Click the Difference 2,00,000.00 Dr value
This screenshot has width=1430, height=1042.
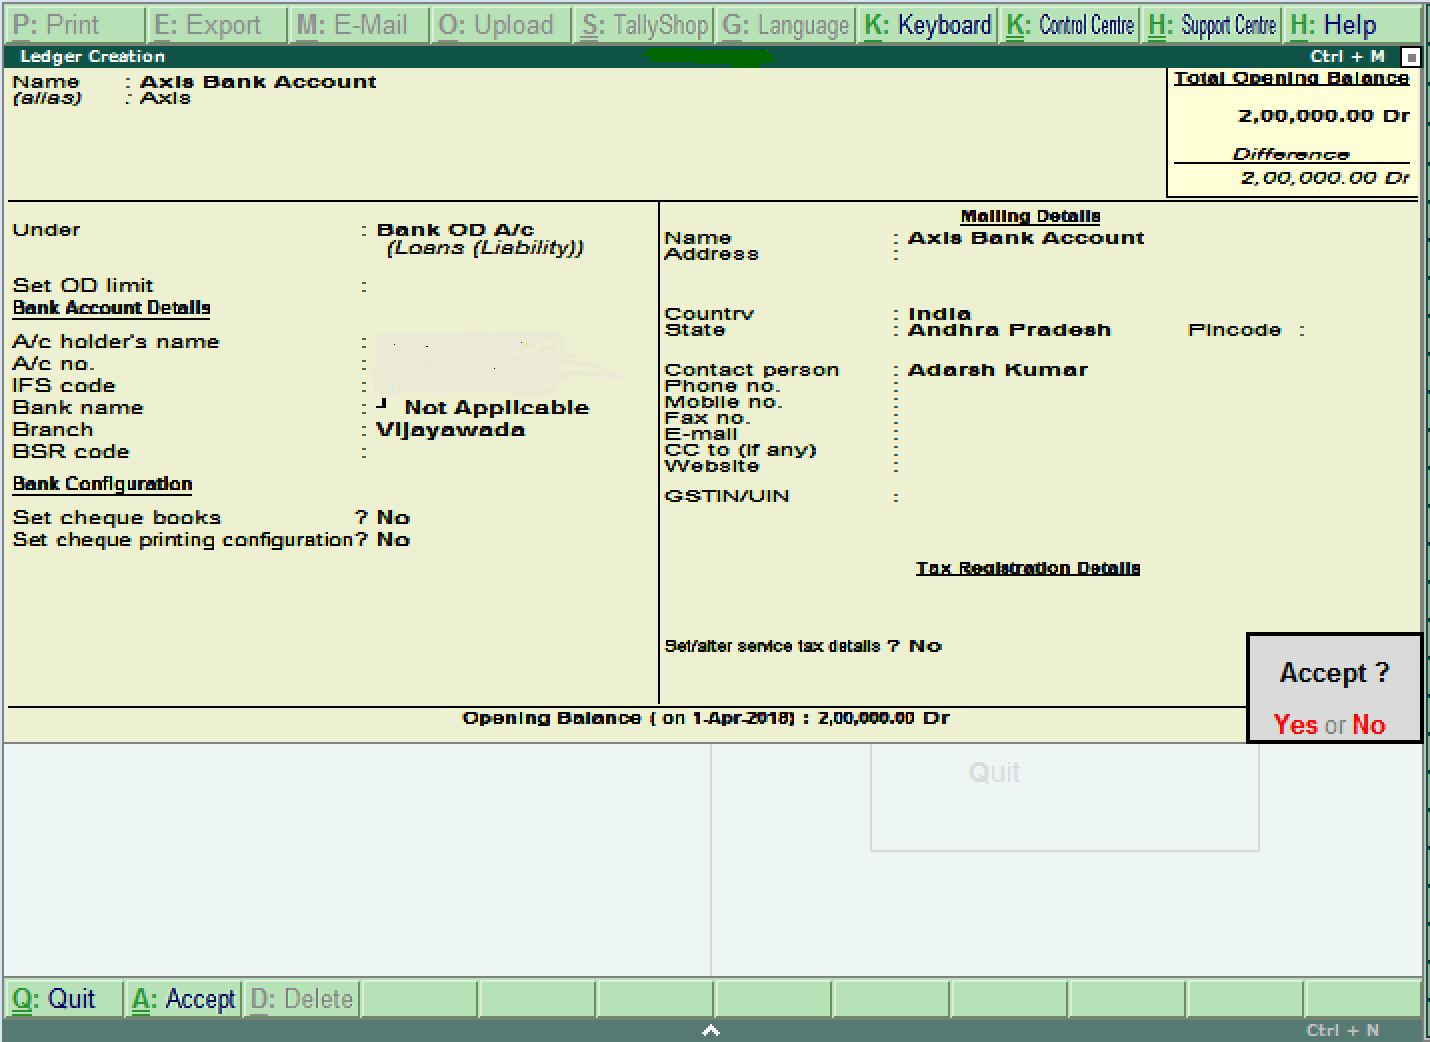(1325, 177)
